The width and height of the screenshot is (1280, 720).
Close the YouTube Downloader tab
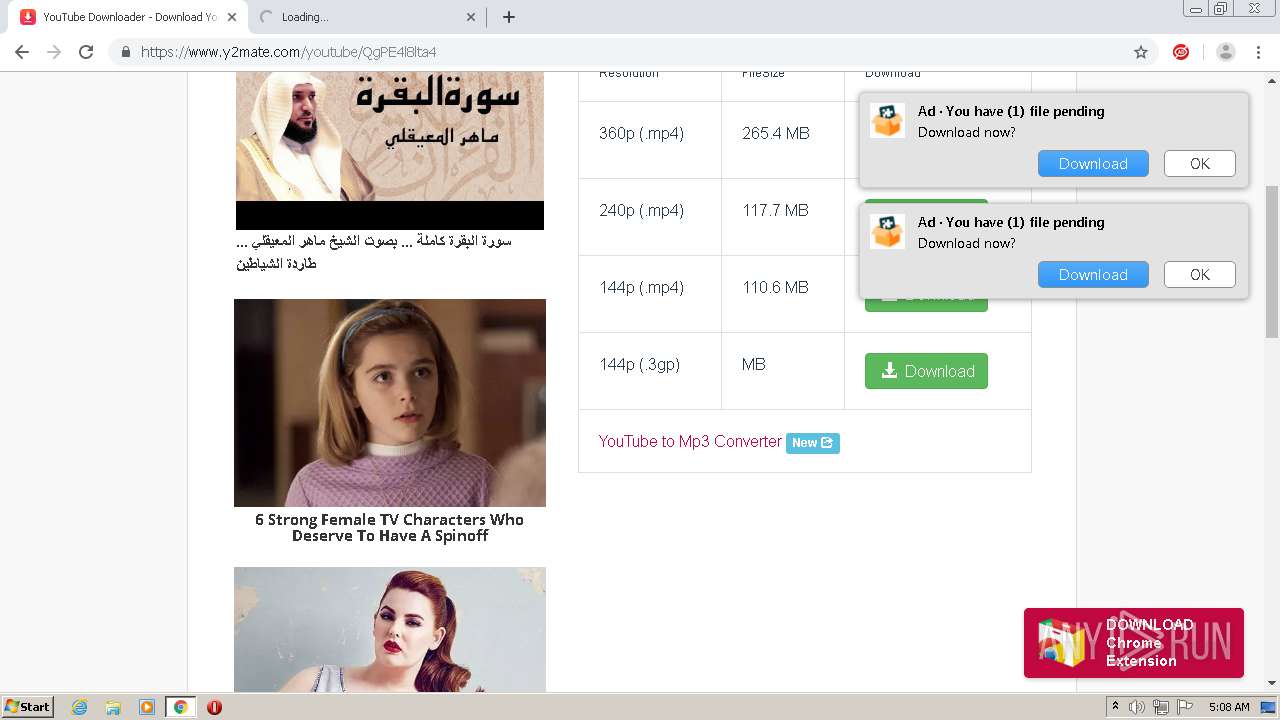click(x=232, y=17)
